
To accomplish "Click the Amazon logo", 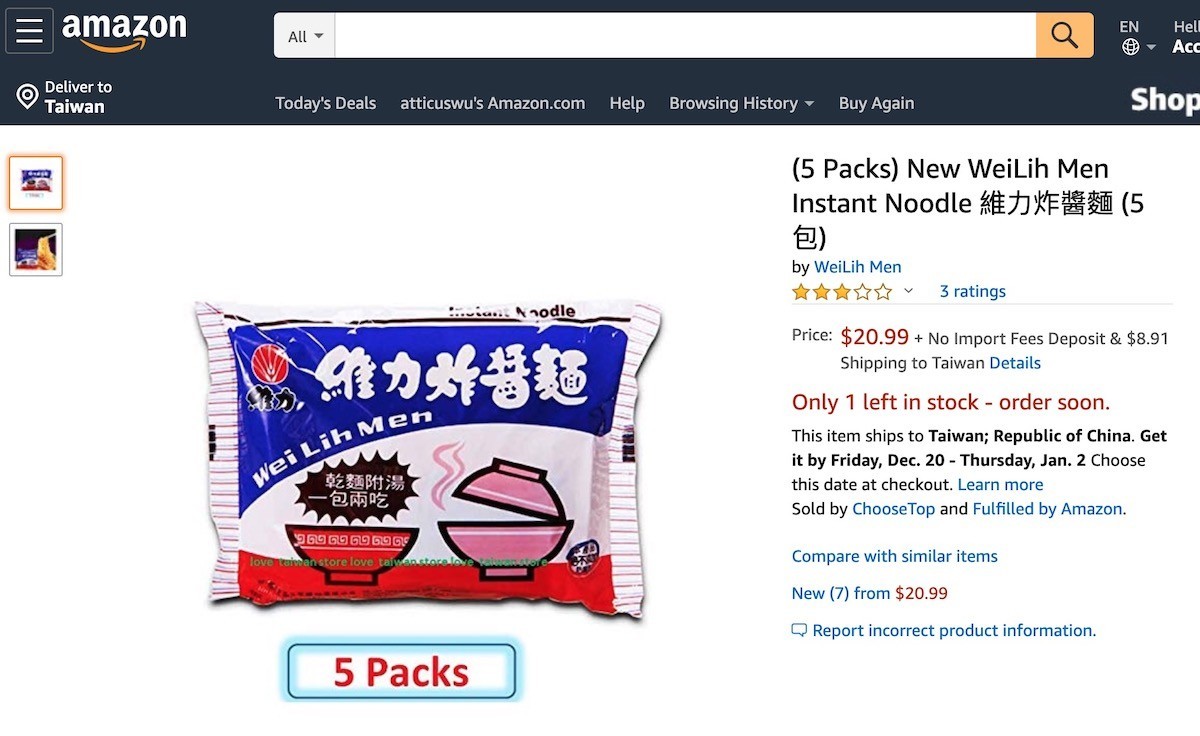I will [x=124, y=32].
